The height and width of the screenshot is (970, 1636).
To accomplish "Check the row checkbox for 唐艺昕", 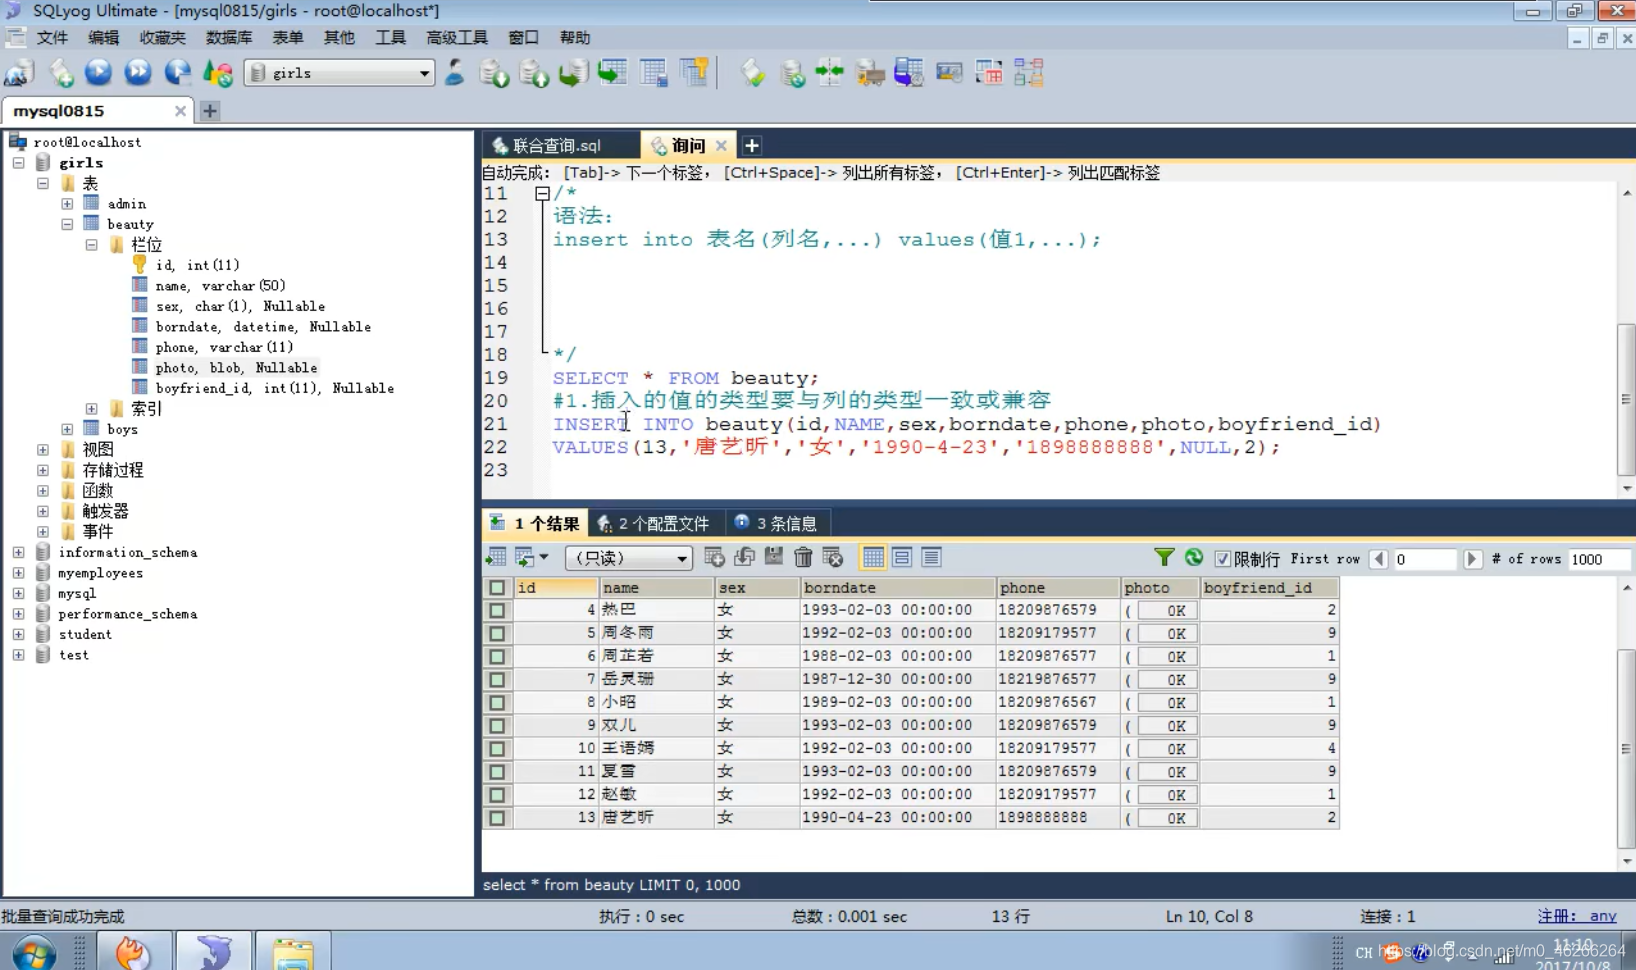I will pos(497,817).
